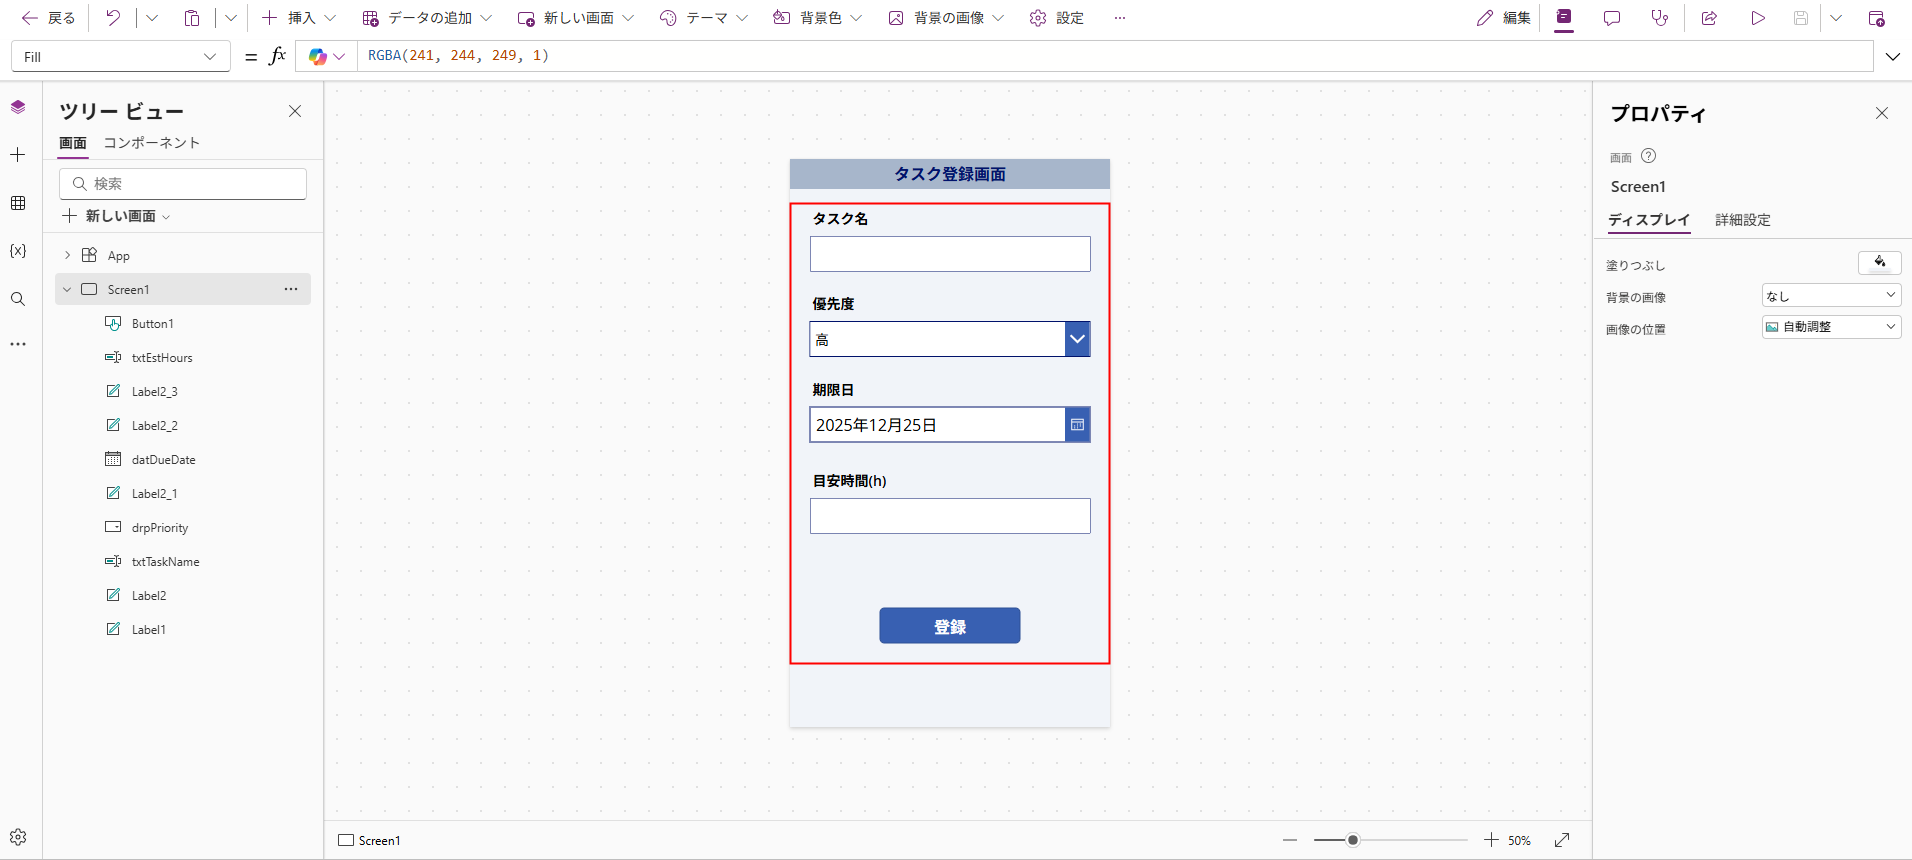1912x860 pixels.
Task: Open the 塗りつぶし fill color picker
Action: point(1879,263)
